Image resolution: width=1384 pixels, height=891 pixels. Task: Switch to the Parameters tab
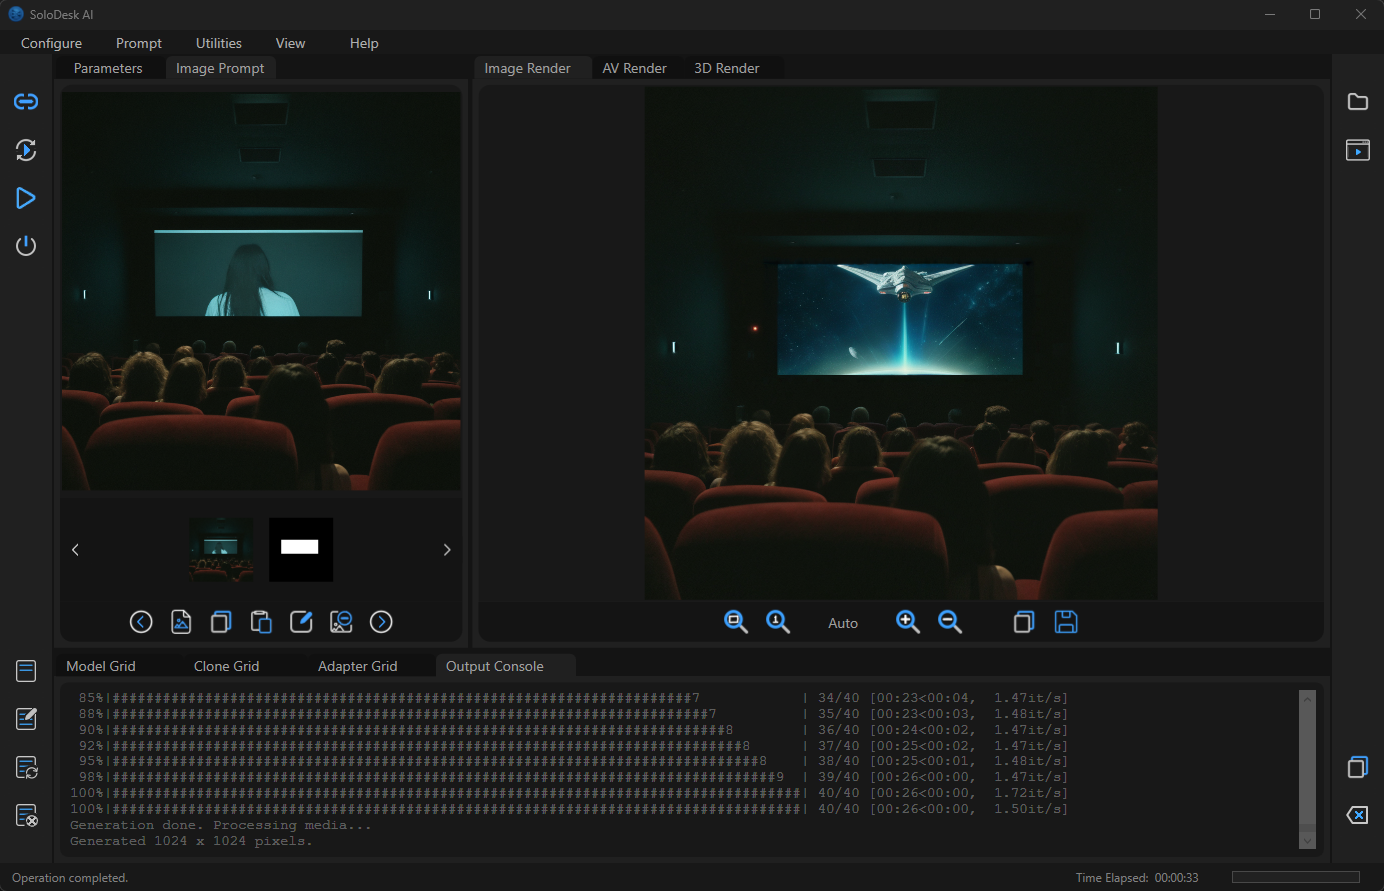point(108,68)
